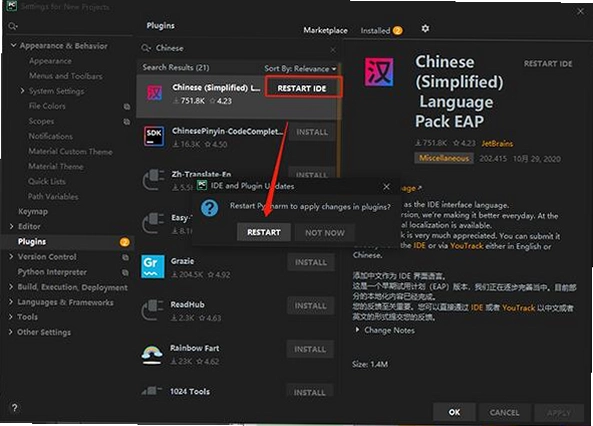Viewport: 593px width, 426px height.
Task: Collapse Appearance & Behavior section
Action: click(x=13, y=45)
